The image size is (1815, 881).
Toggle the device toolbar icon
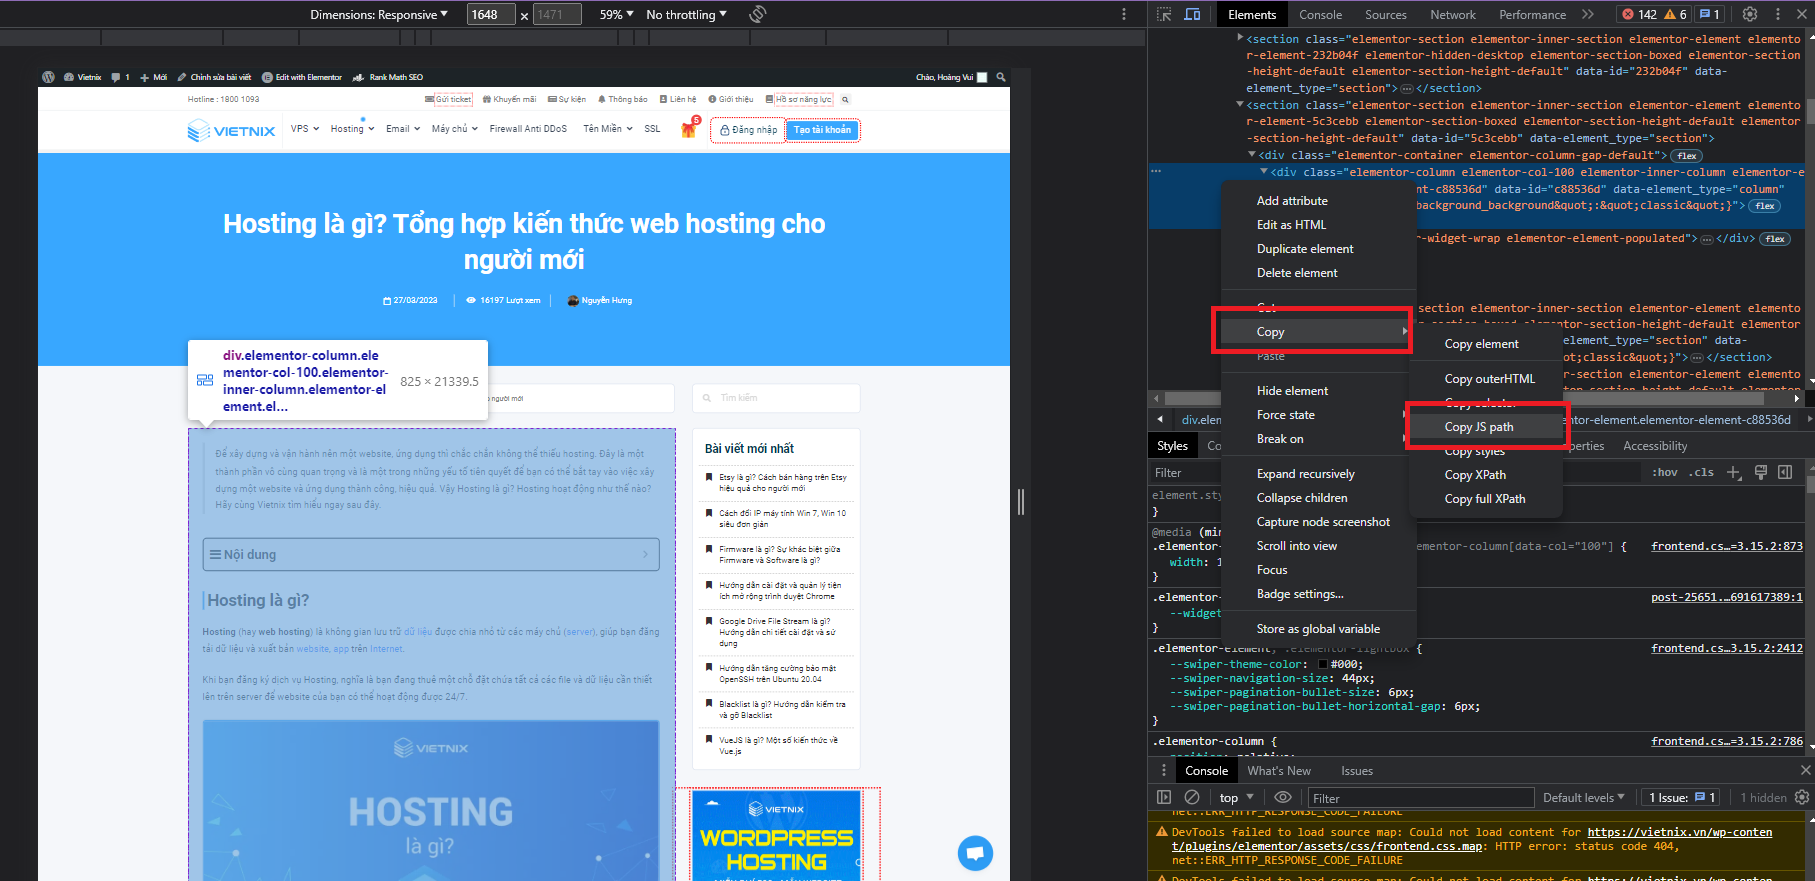tap(1192, 14)
